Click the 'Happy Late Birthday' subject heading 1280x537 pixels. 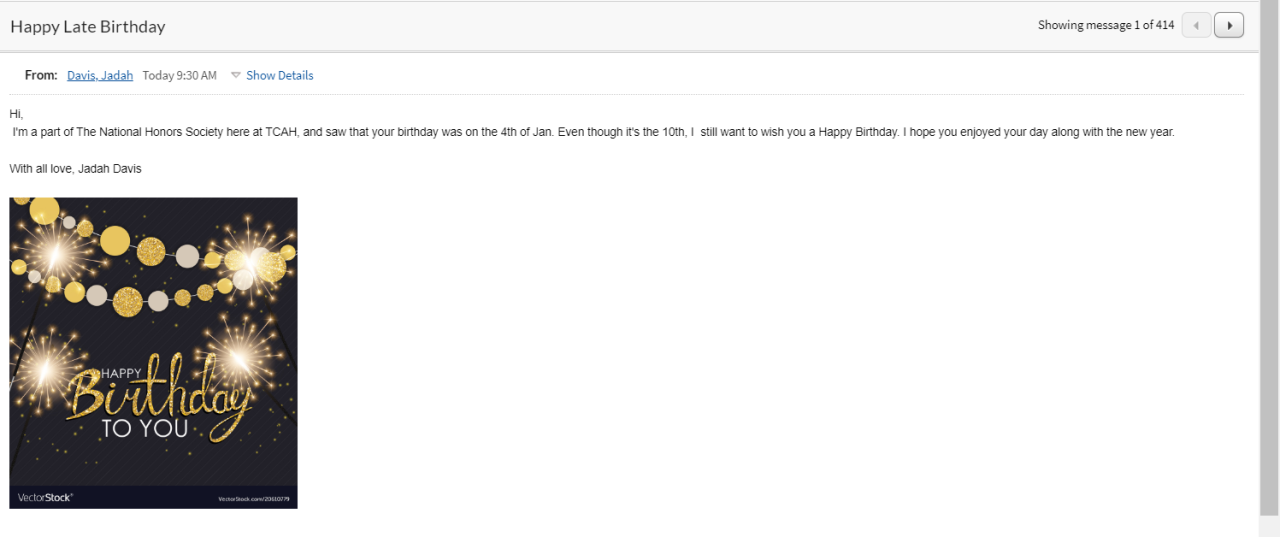pyautogui.click(x=88, y=27)
